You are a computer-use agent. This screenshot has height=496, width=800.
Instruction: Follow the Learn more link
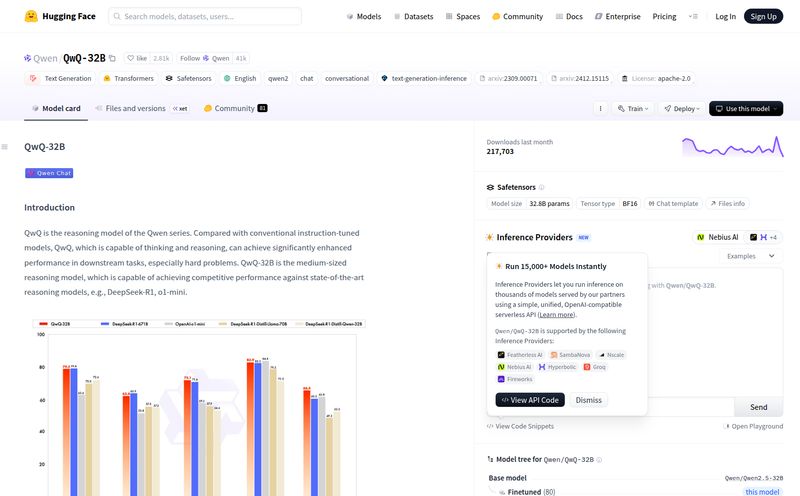(557, 315)
